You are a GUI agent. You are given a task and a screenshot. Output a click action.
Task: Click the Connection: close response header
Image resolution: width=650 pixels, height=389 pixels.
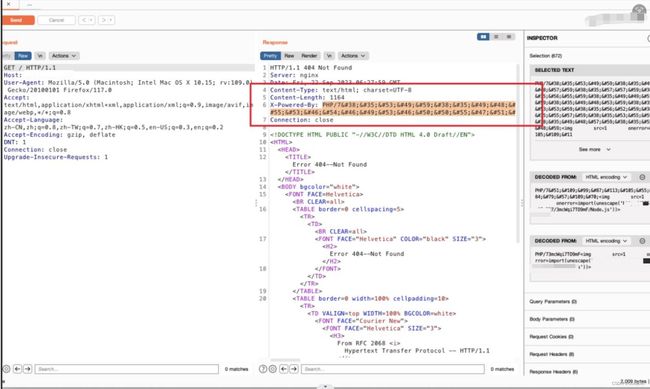click(x=302, y=120)
